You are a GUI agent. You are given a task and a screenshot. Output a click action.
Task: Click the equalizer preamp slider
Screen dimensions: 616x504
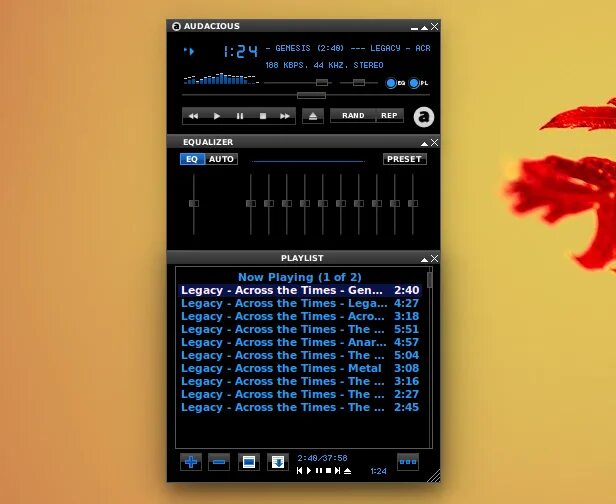pos(194,203)
